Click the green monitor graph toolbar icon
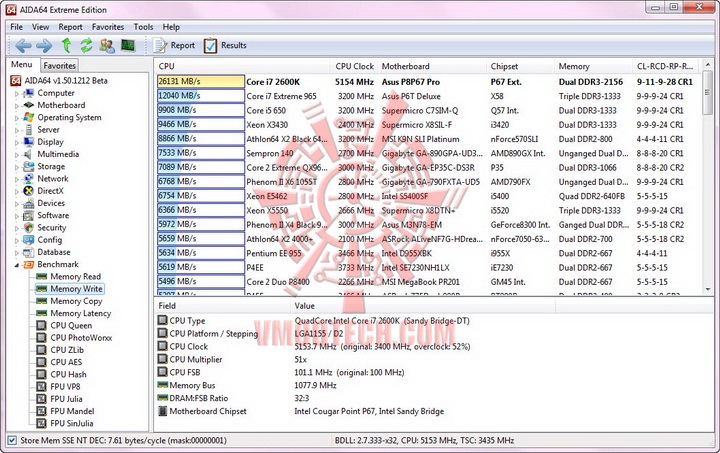The image size is (720, 453). coord(128,45)
